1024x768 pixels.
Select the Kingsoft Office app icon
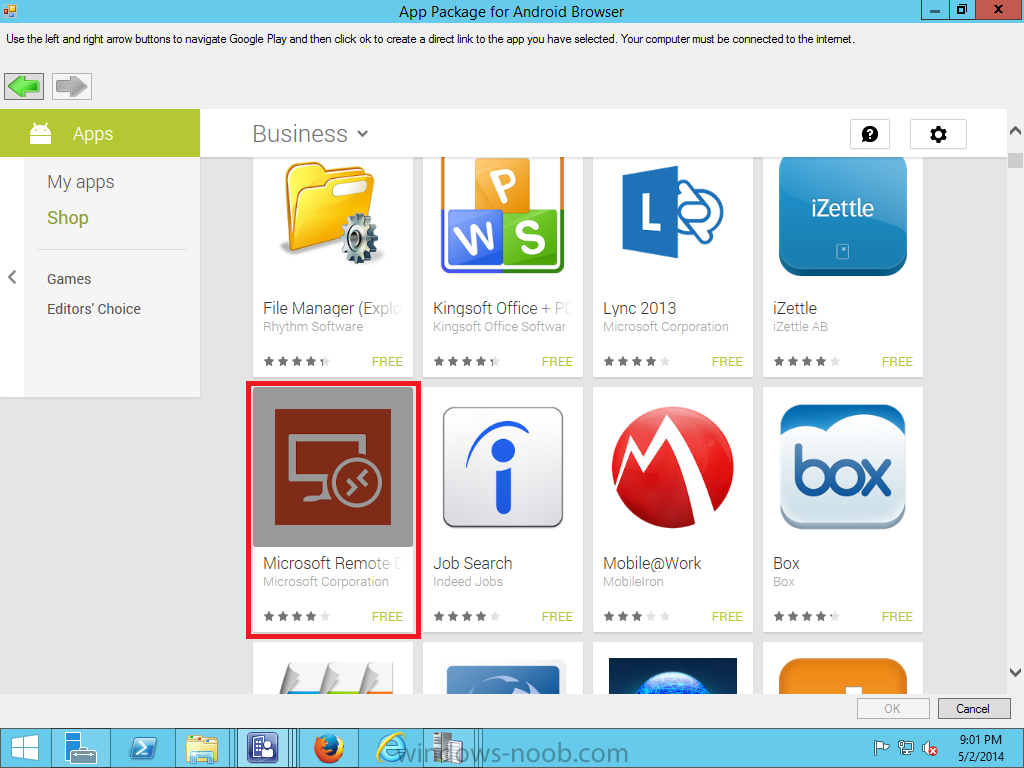[502, 216]
